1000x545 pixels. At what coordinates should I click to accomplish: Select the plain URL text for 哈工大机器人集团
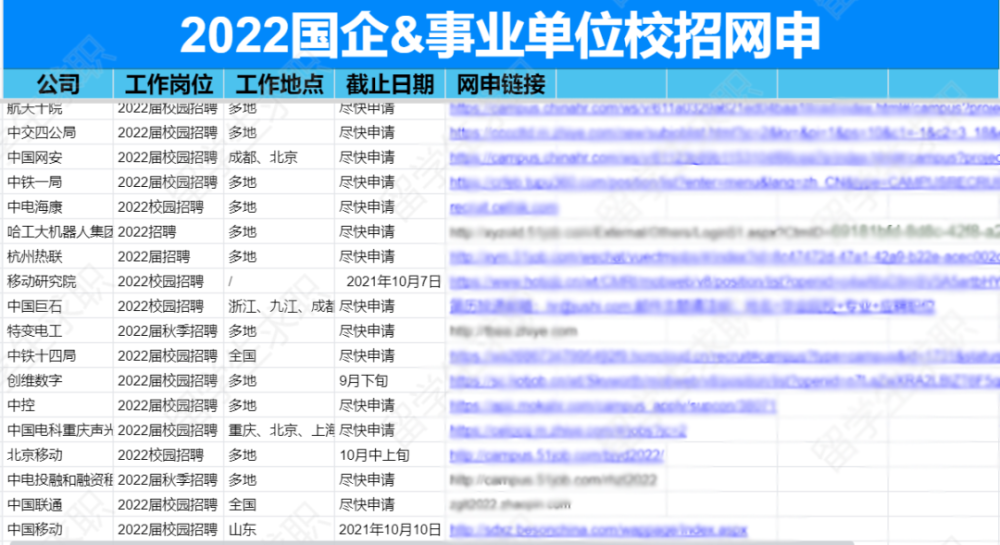(724, 232)
